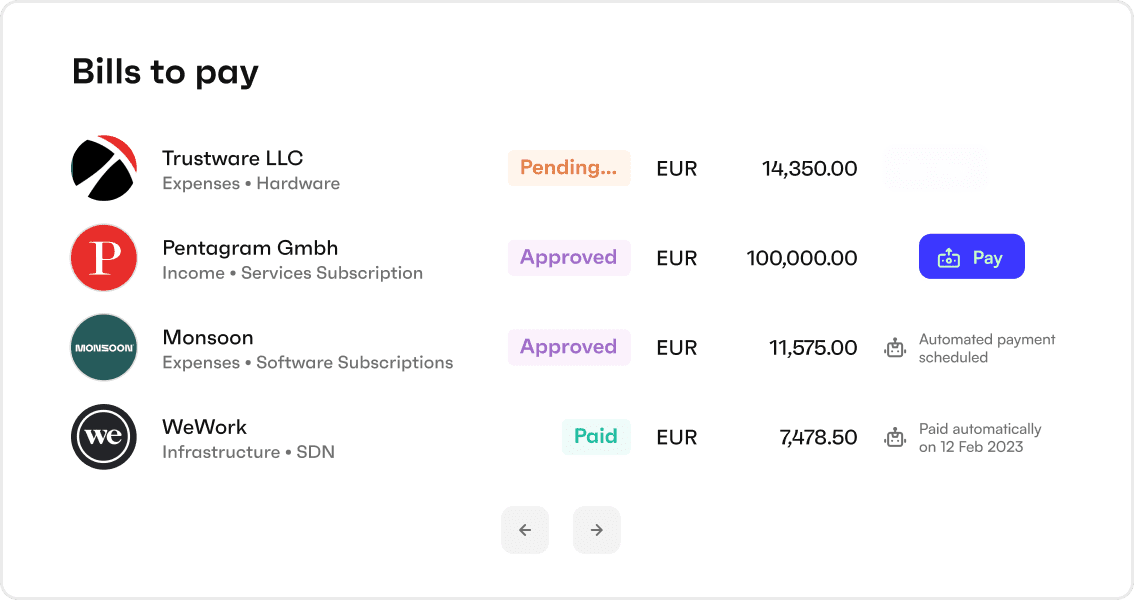Click the Pending status badge
Viewport: 1134px width, 600px height.
568,168
